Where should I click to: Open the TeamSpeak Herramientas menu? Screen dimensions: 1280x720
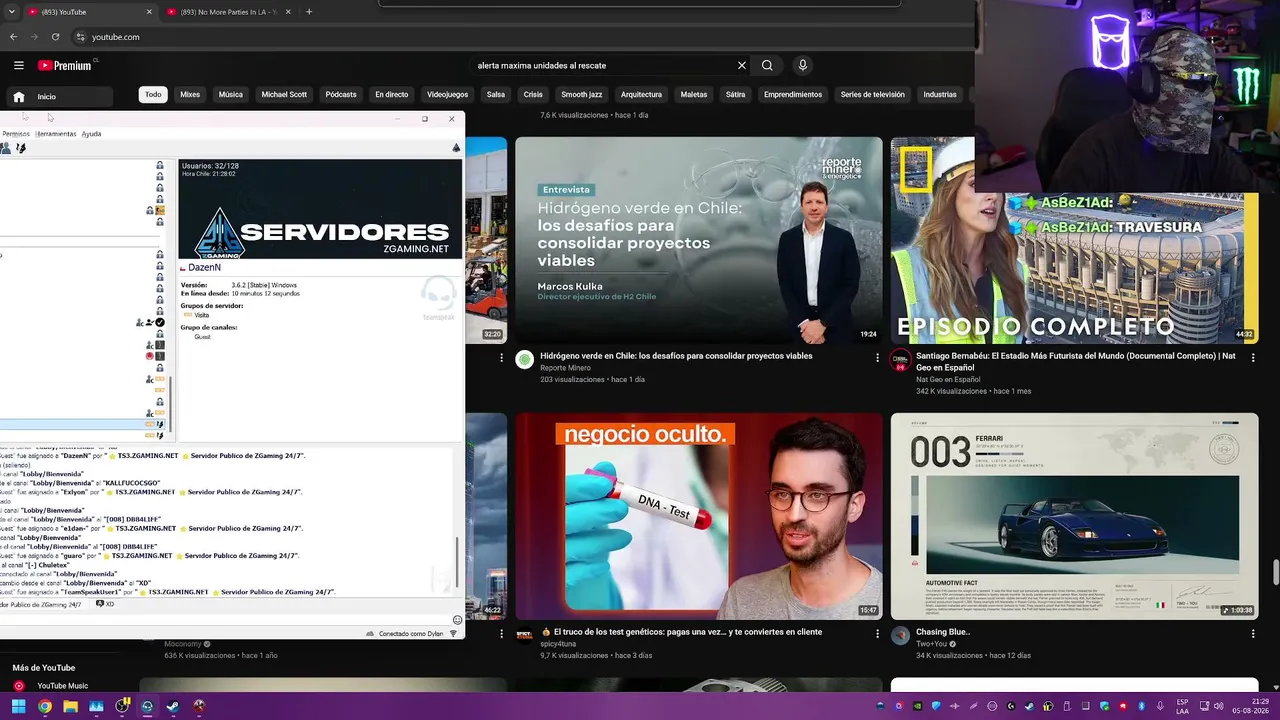click(55, 134)
